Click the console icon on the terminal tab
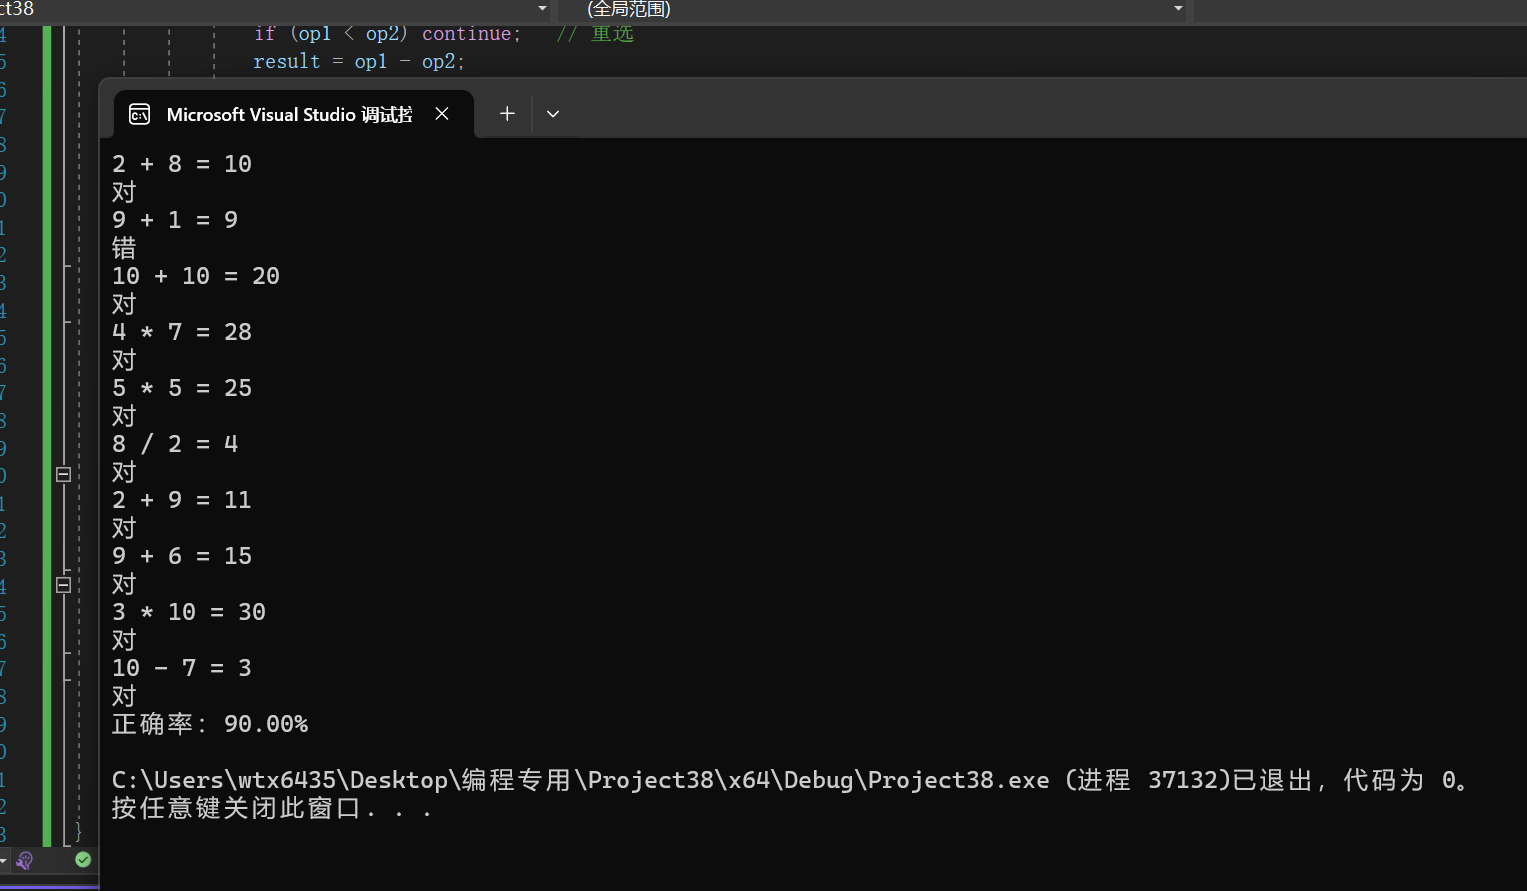 (140, 115)
